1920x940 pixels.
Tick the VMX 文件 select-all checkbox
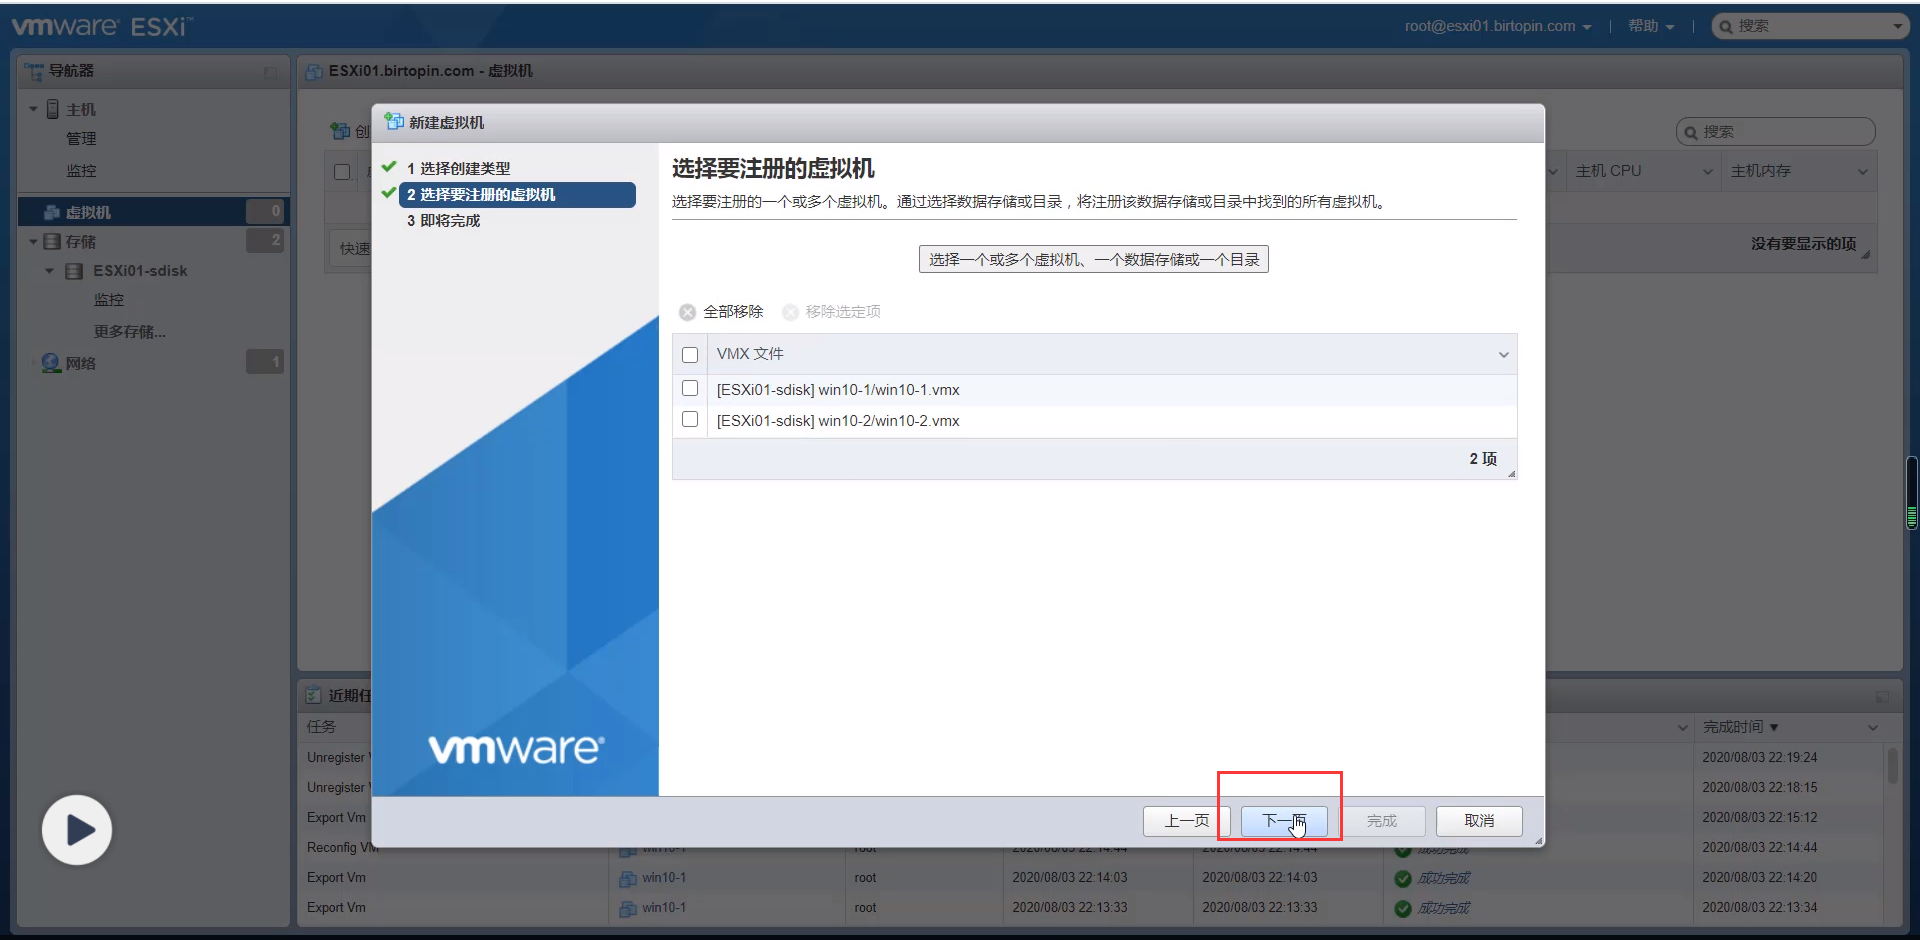(x=690, y=354)
